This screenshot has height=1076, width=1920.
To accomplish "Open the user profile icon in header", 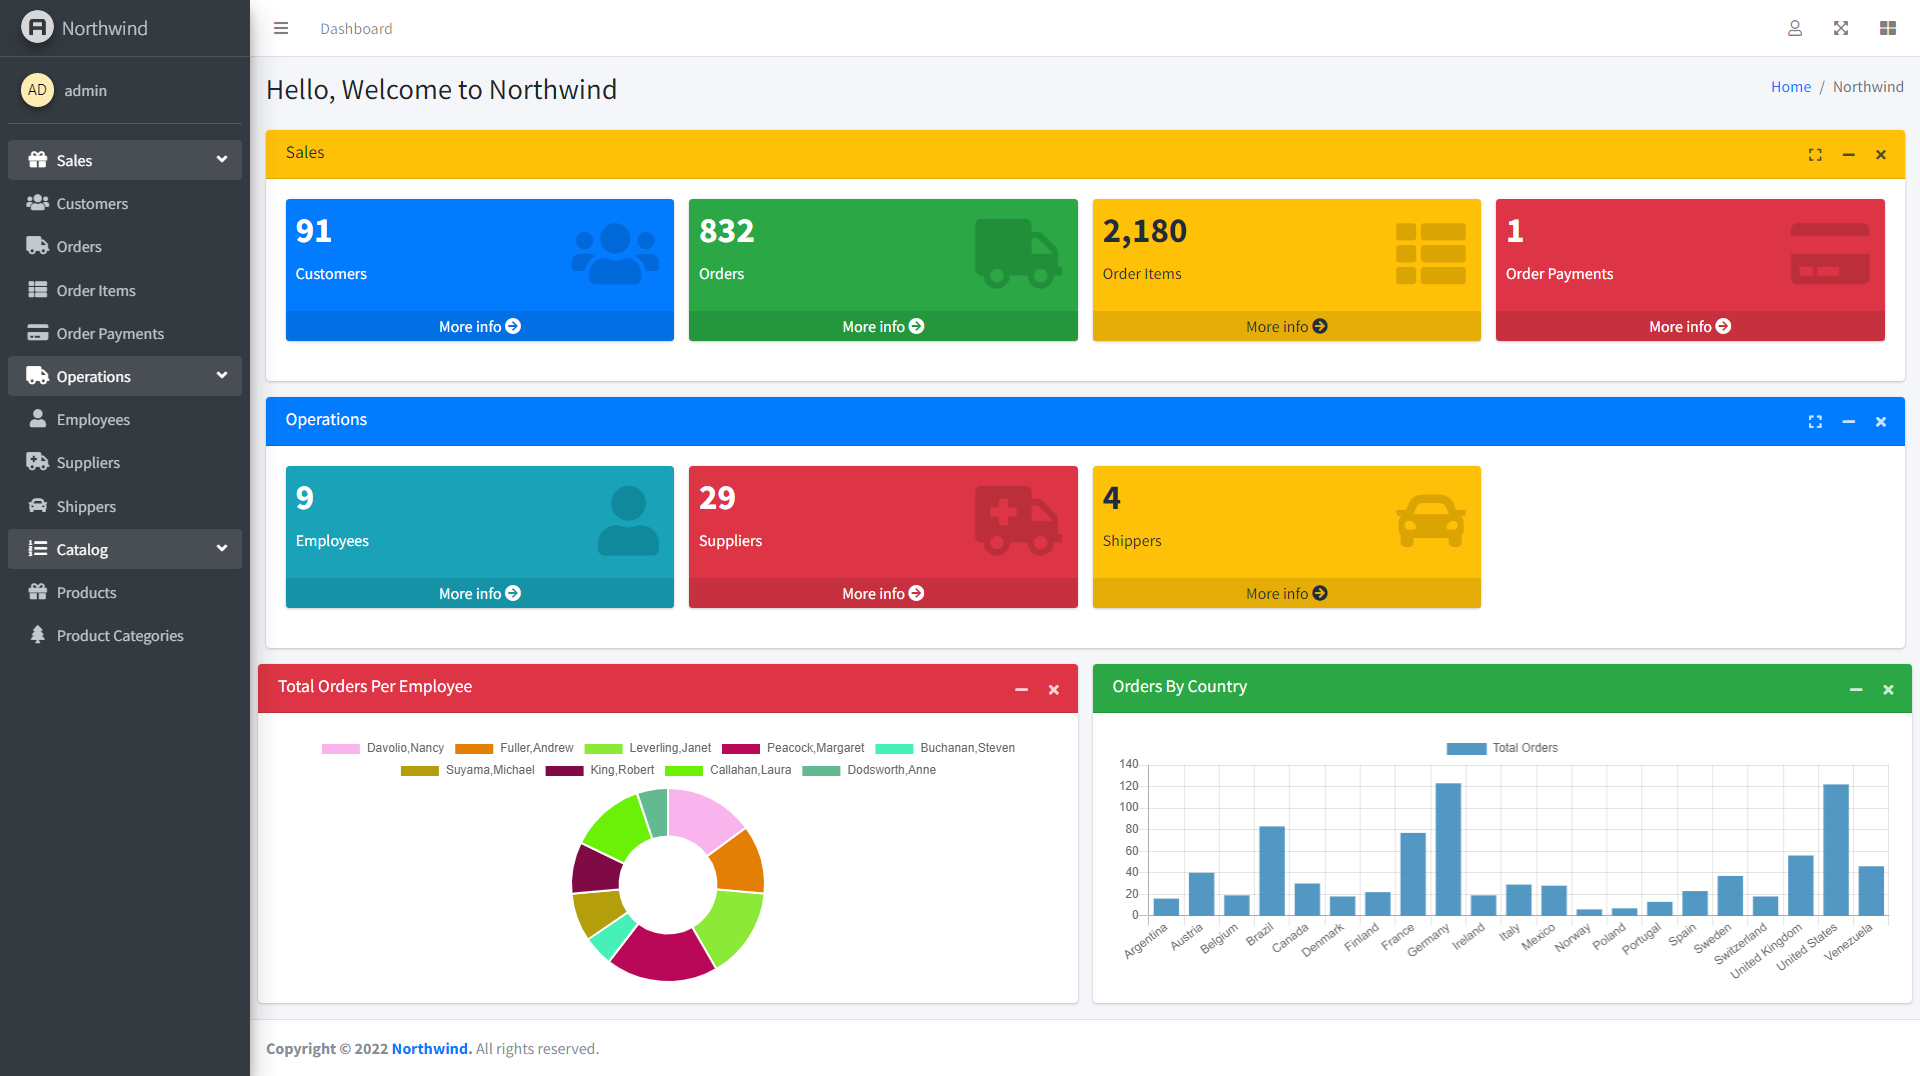I will (1795, 28).
